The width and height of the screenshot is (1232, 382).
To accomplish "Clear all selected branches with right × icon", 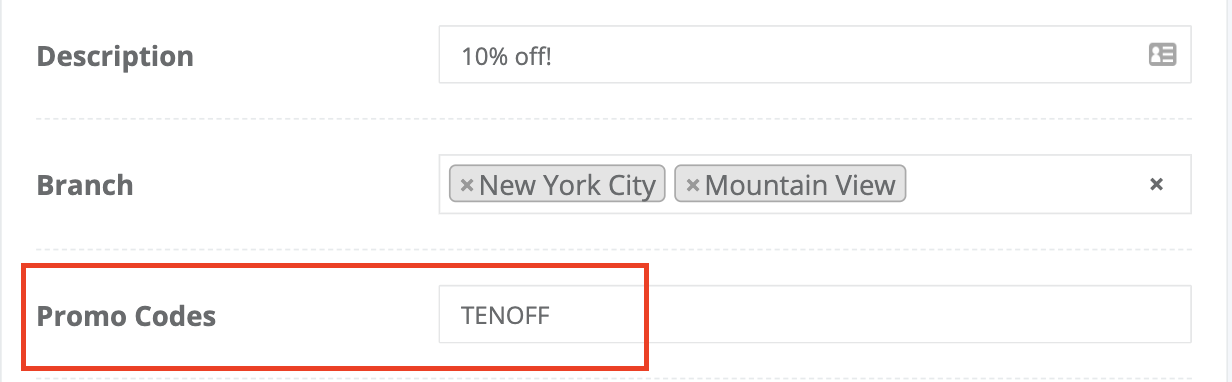I will click(x=1156, y=185).
